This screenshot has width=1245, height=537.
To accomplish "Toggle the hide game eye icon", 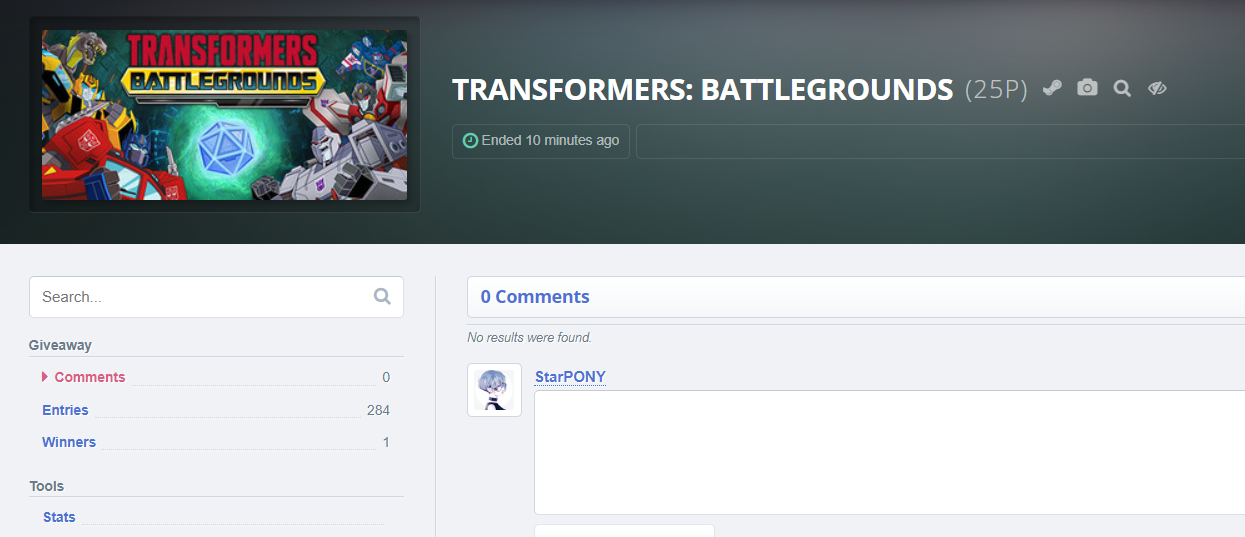I will 1157,88.
